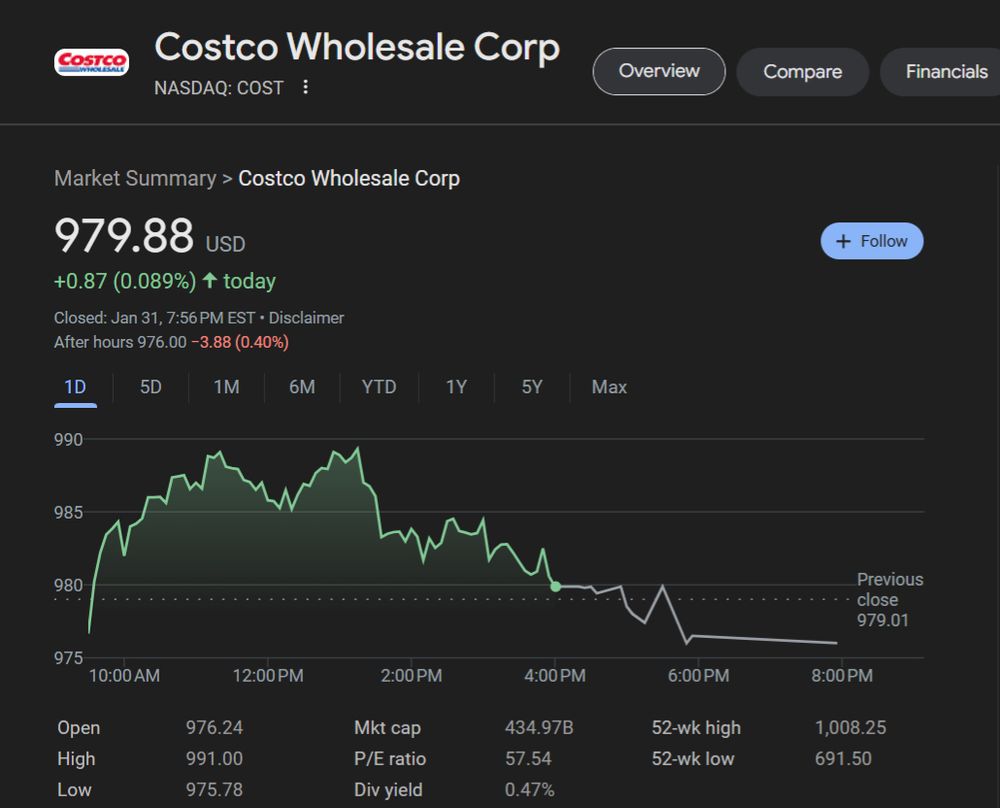Open the Disclaimer link
1000x808 pixels.
(x=306, y=318)
